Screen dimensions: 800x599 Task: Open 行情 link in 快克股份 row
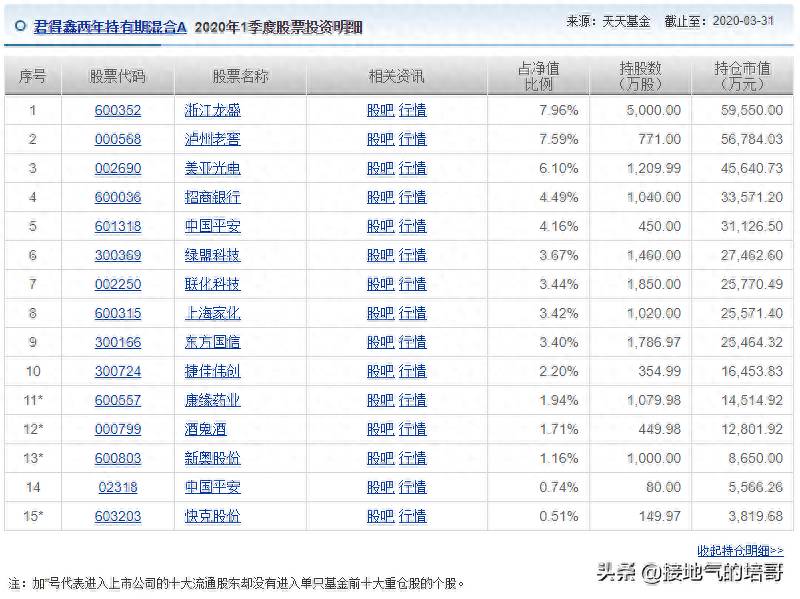(412, 516)
